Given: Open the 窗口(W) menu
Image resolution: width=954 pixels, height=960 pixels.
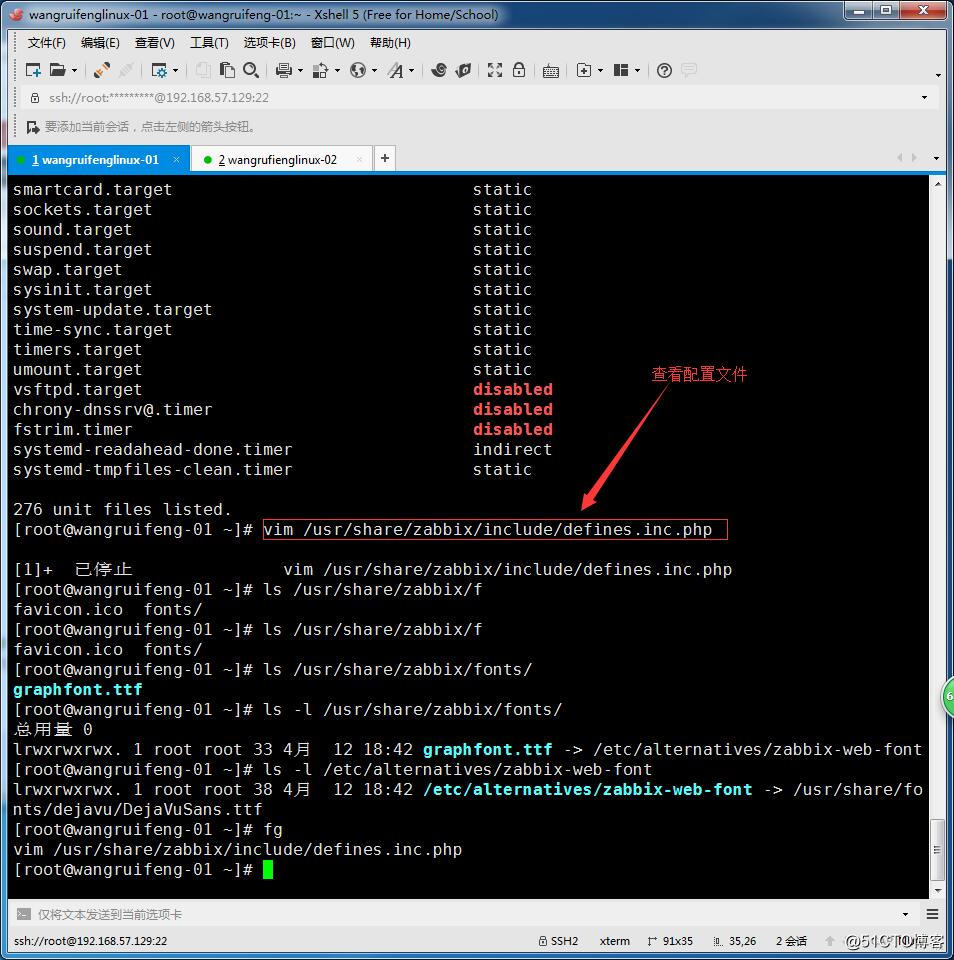Looking at the screenshot, I should [332, 43].
